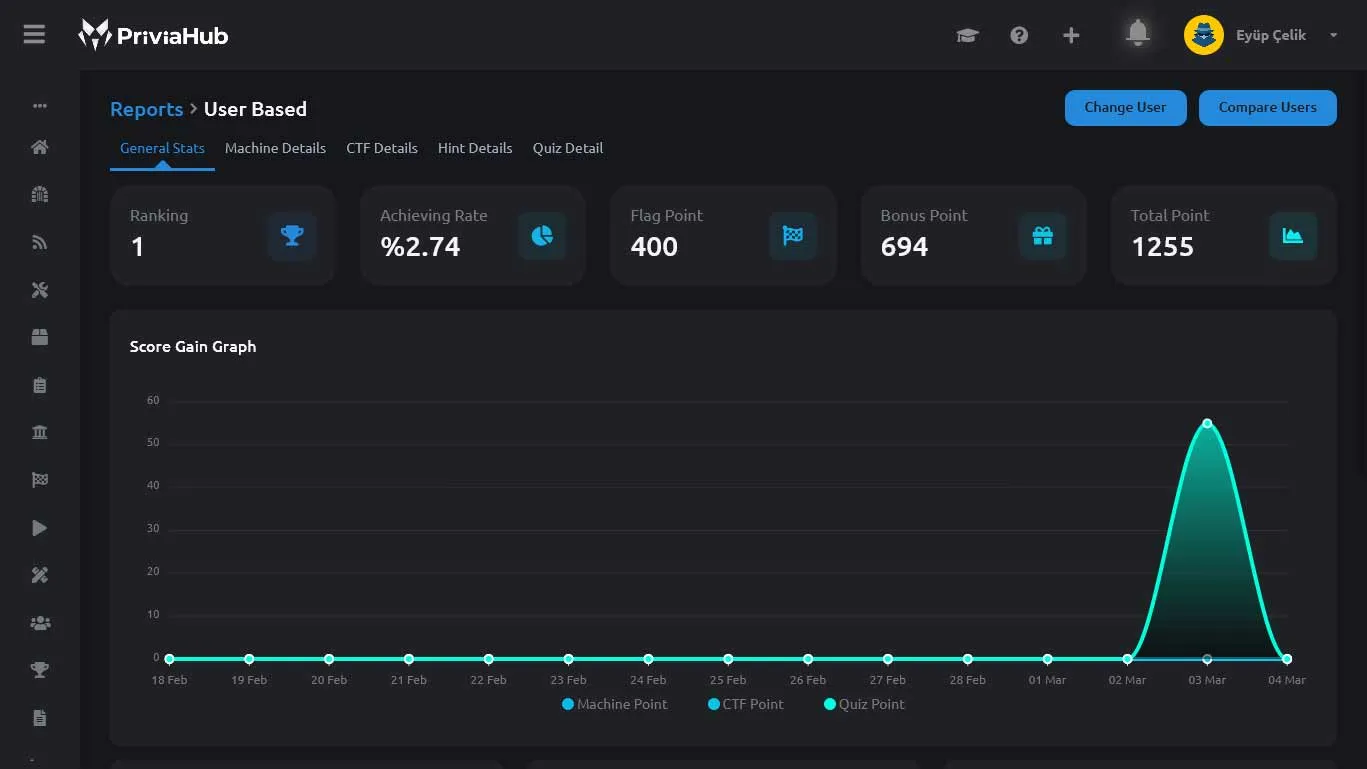This screenshot has height=769, width=1367.
Task: Select the 03 Mar peak data point
Action: point(1207,423)
